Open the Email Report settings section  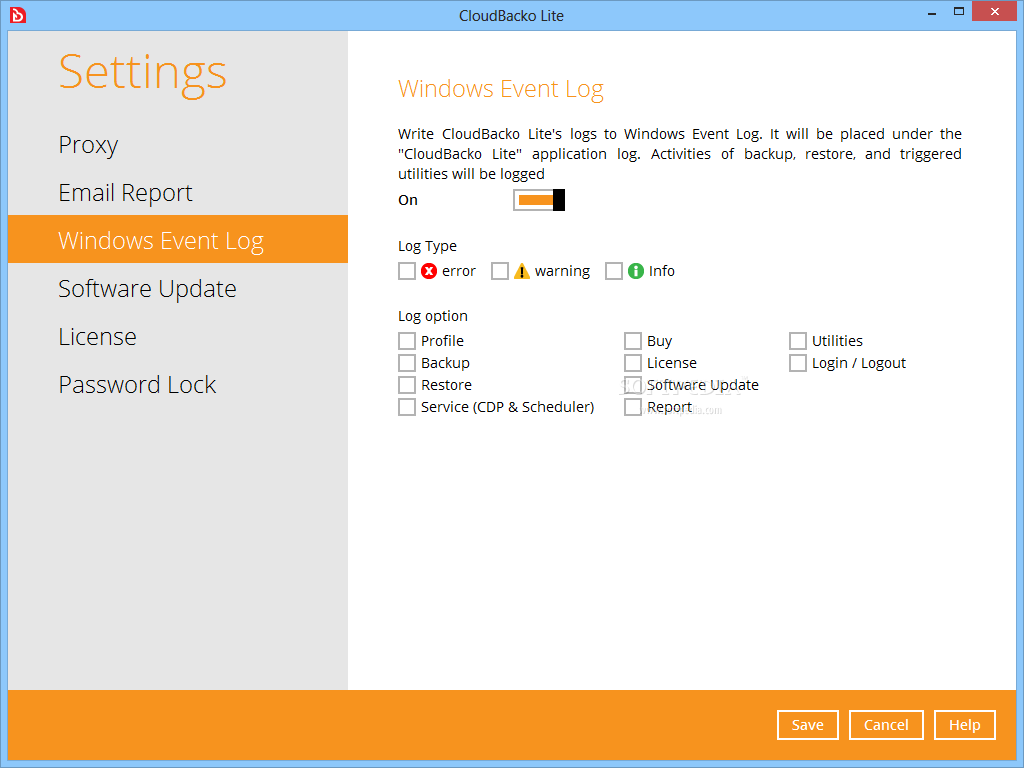point(178,193)
